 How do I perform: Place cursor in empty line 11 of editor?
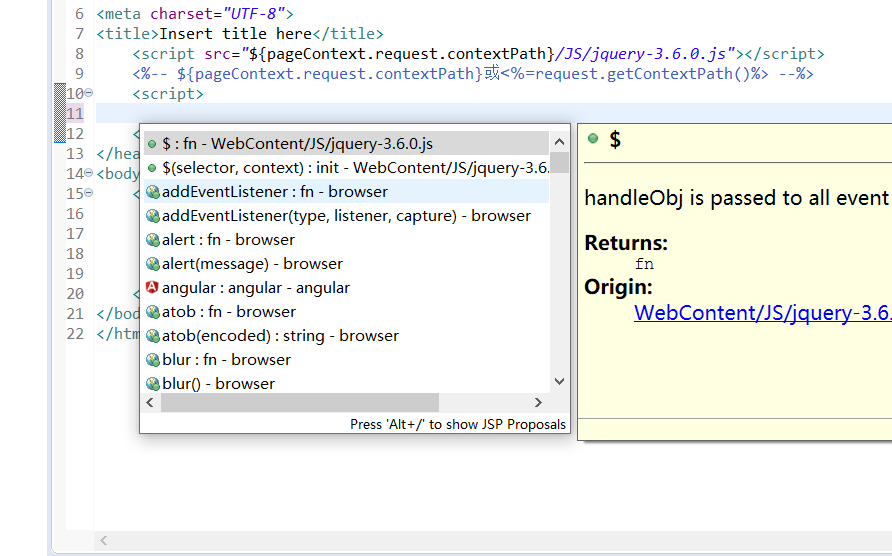click(494, 113)
